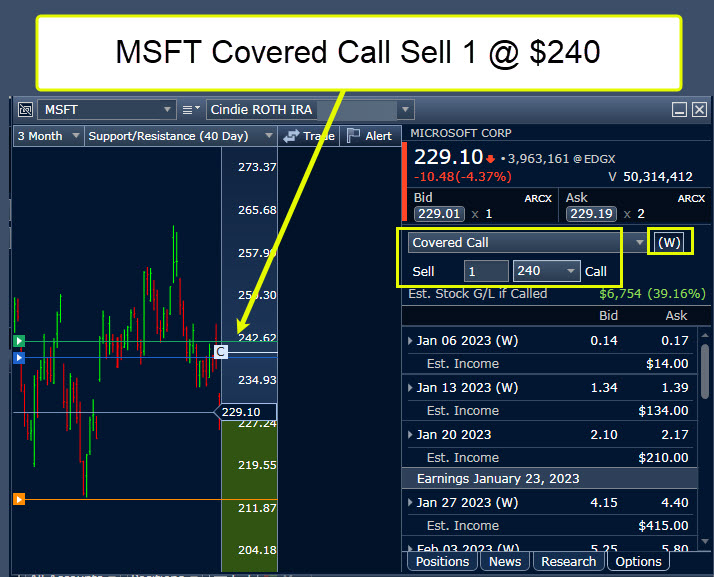This screenshot has width=714, height=577.
Task: Switch to the Positions tab
Action: click(x=442, y=561)
